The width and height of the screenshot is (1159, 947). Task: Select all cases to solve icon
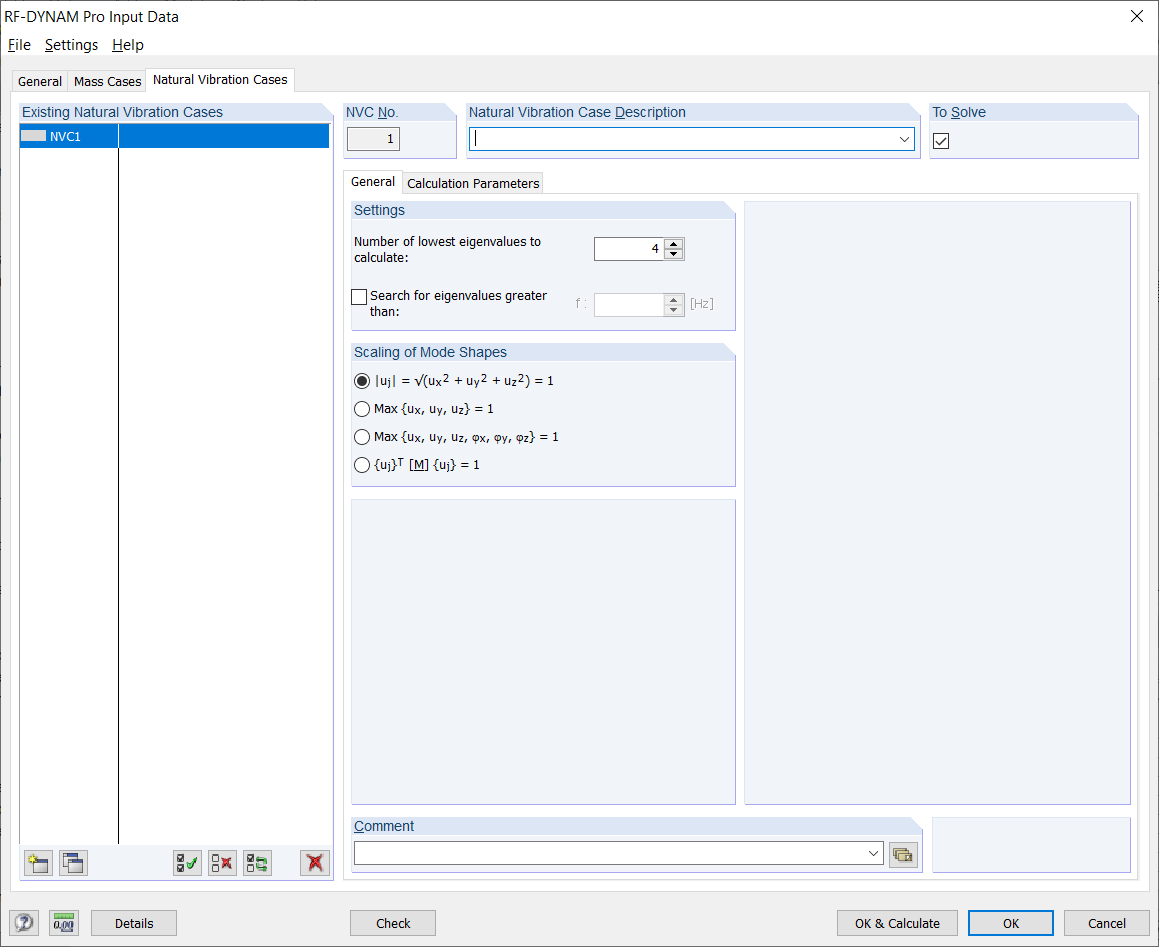pyautogui.click(x=187, y=863)
